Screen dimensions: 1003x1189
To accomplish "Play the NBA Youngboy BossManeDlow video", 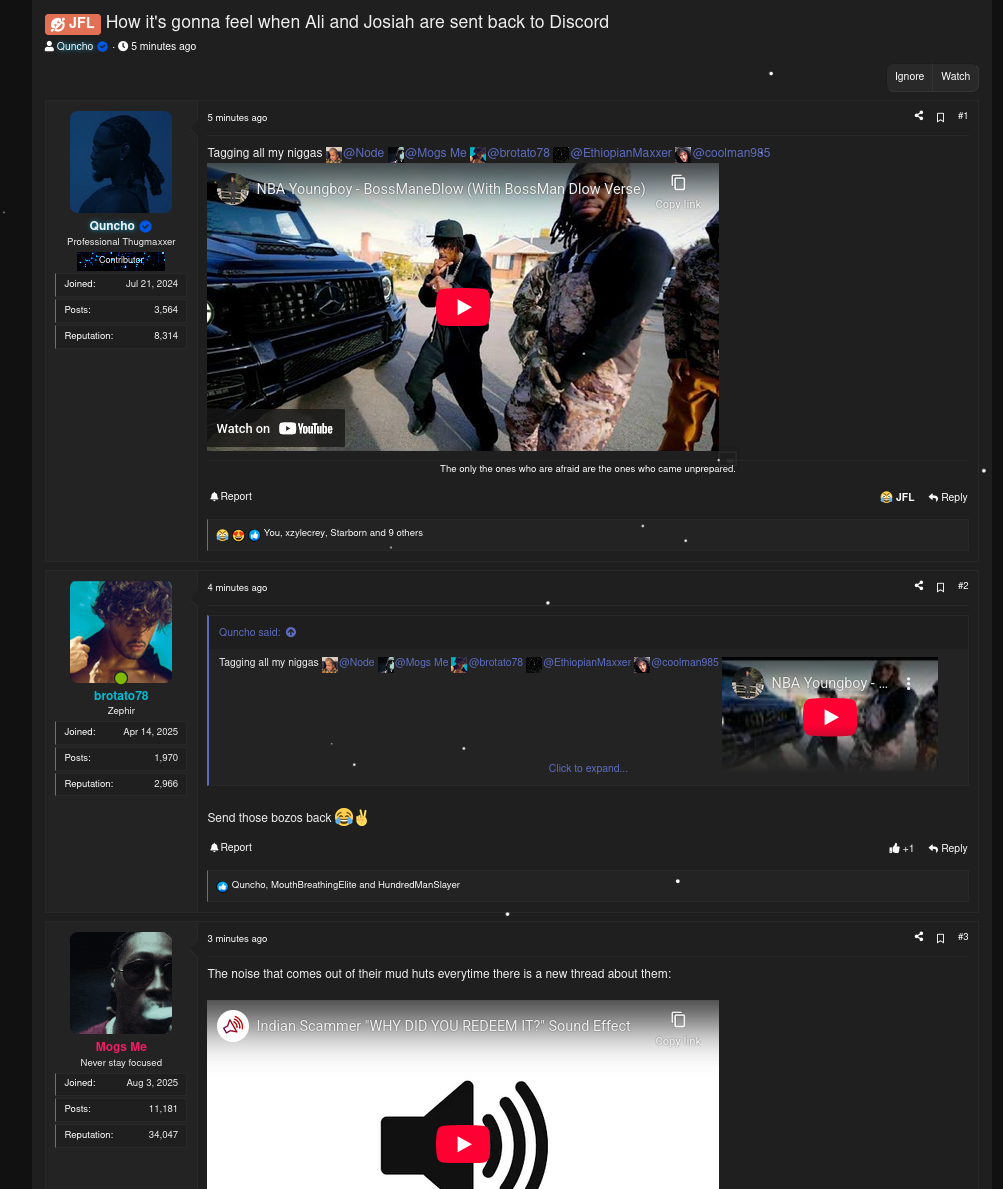I will point(463,307).
